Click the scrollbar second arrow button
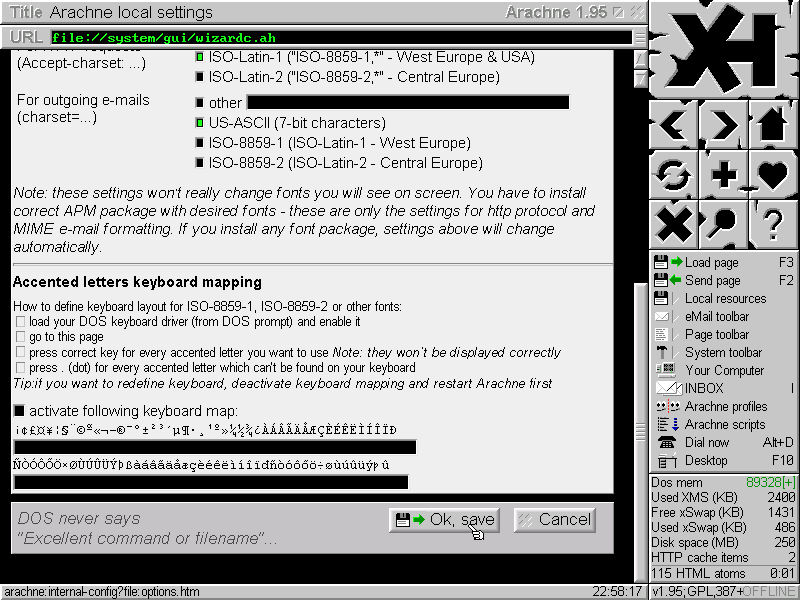The width and height of the screenshot is (800, 600). (x=640, y=77)
